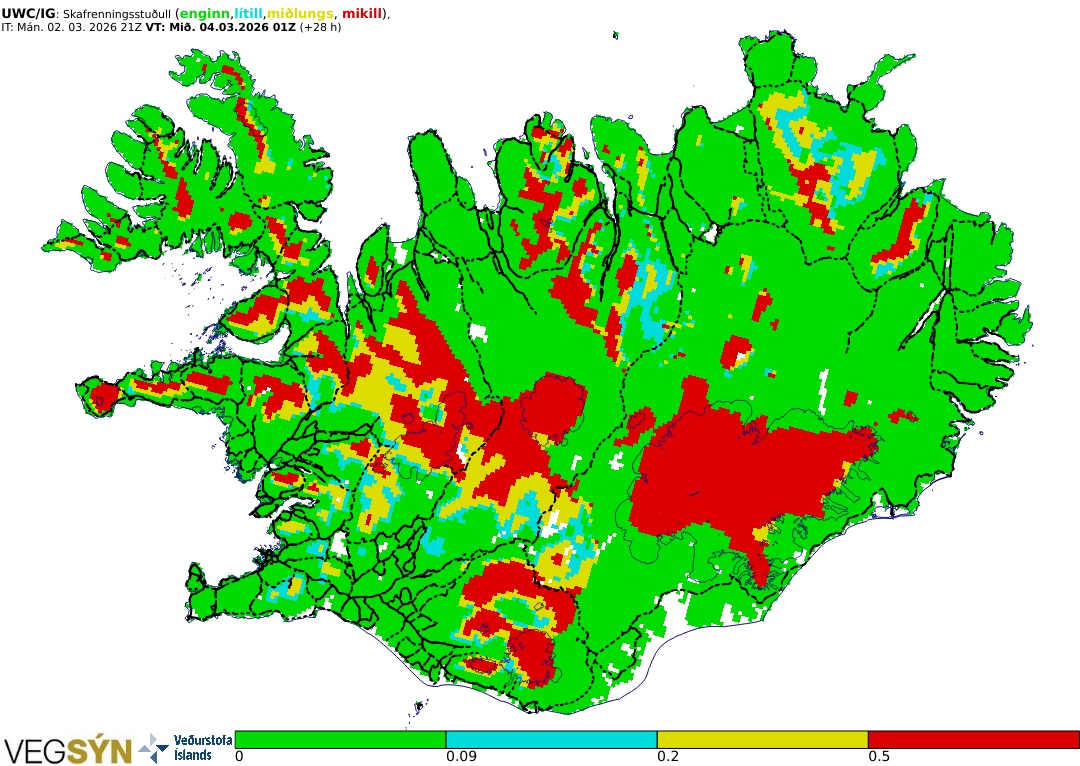Click the Veðurstofa Íslands logo
Viewport: 1080px width, 766px height.
point(185,748)
